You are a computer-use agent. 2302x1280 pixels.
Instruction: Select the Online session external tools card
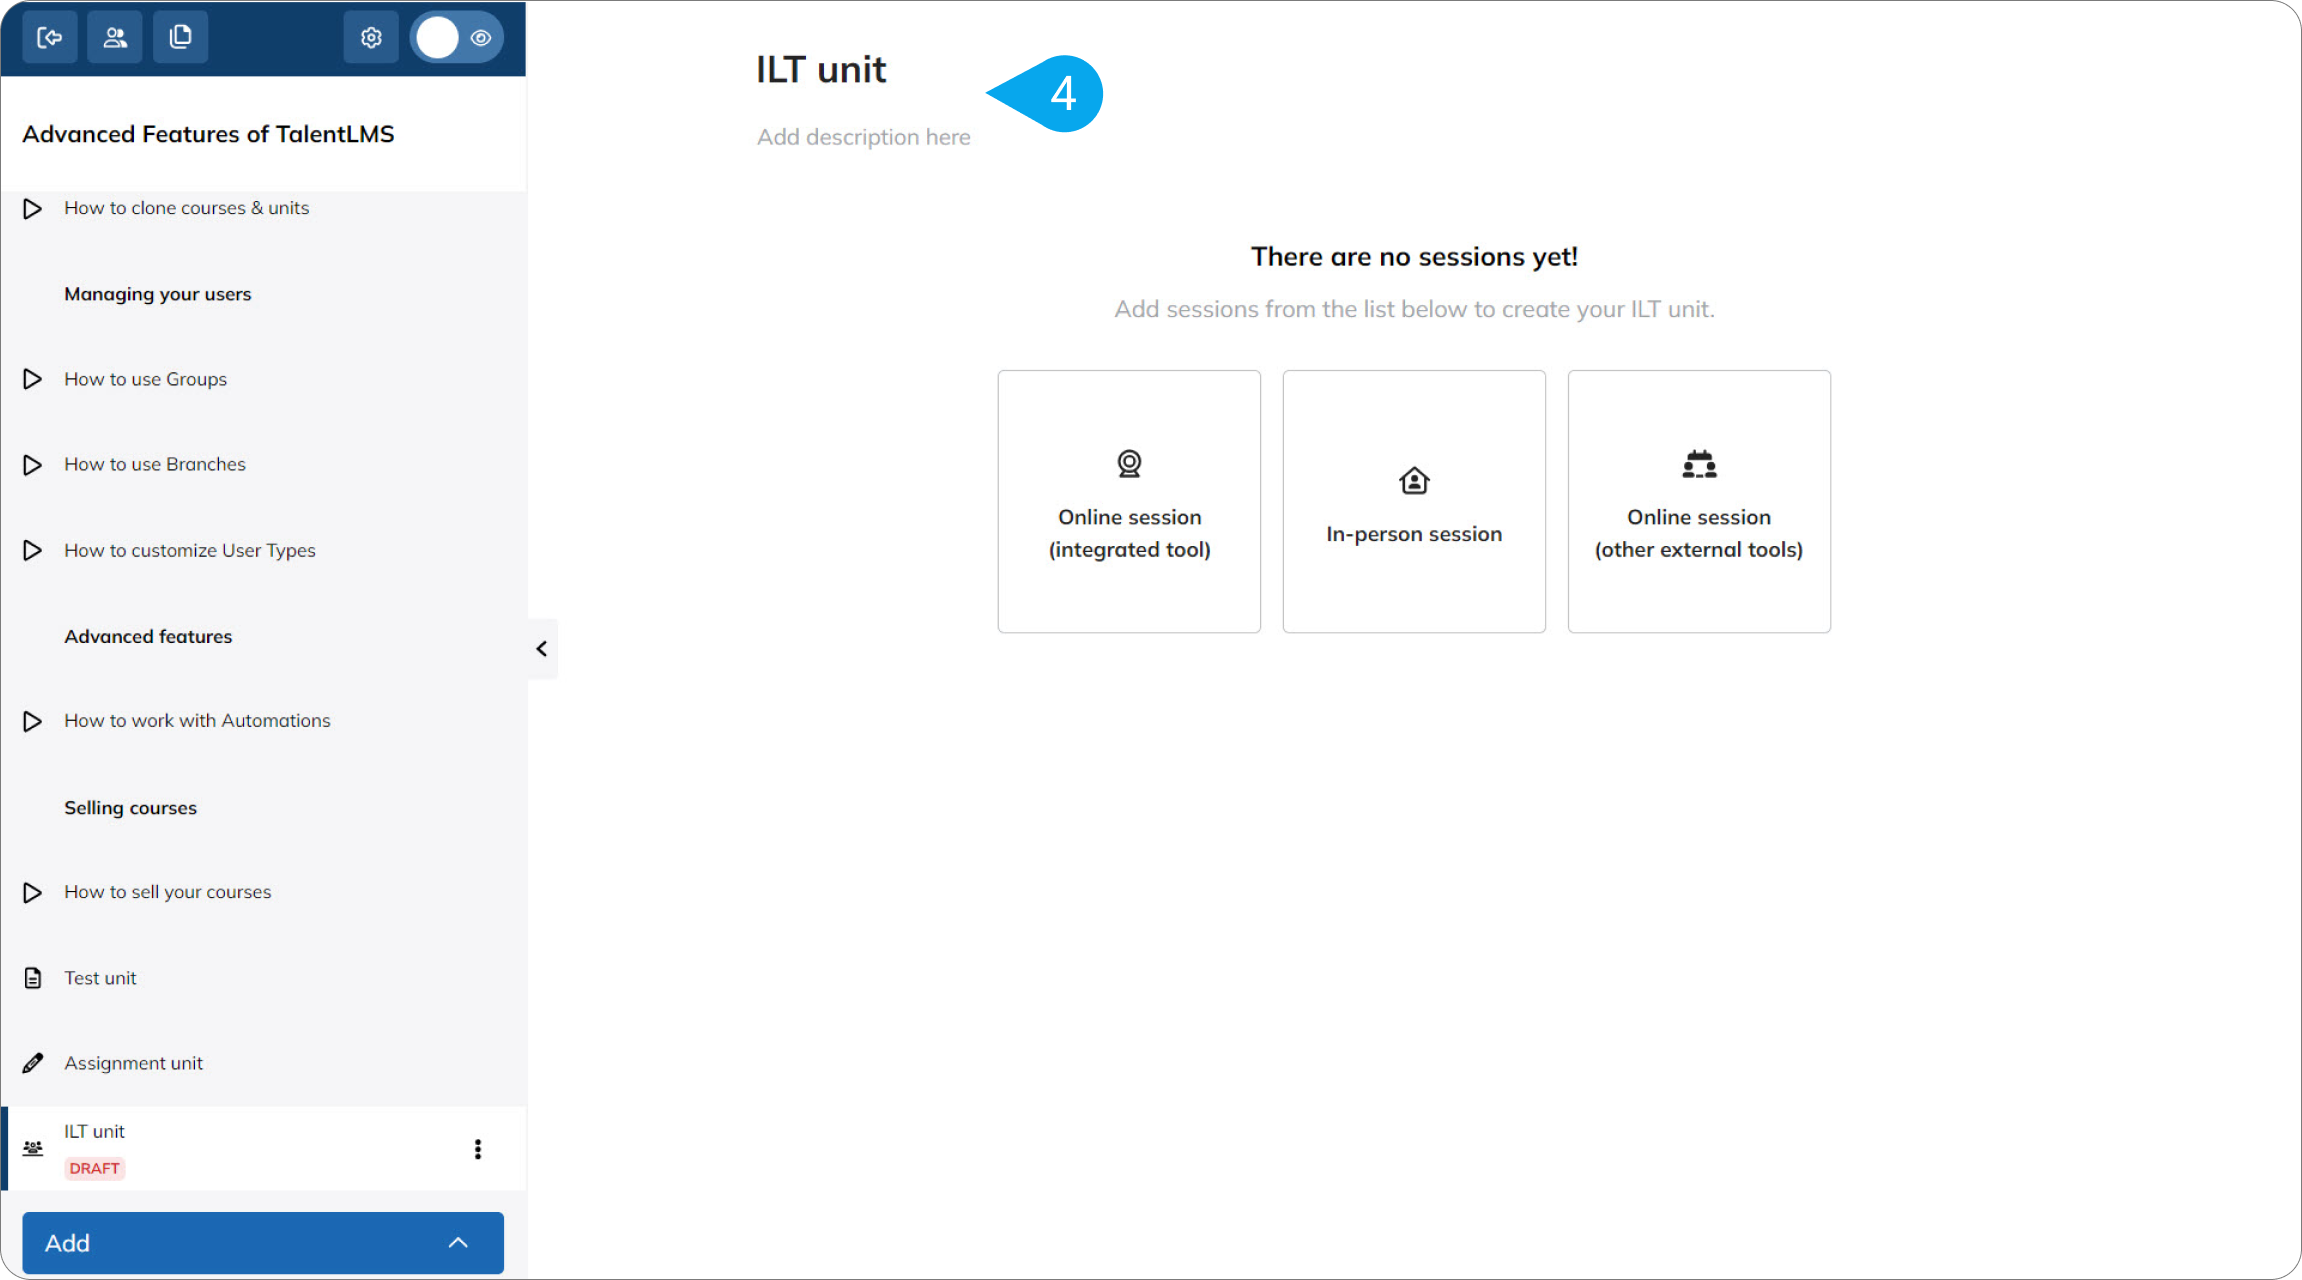pos(1698,501)
